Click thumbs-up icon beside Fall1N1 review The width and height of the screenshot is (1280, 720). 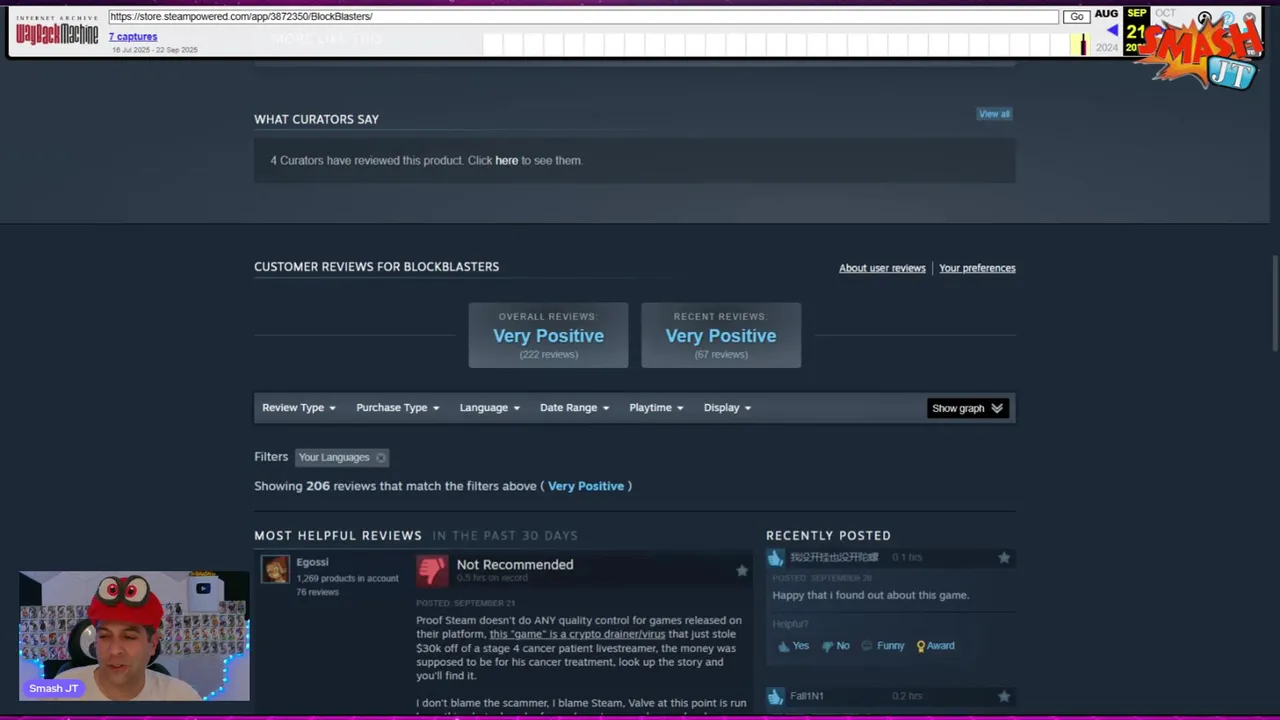point(776,697)
